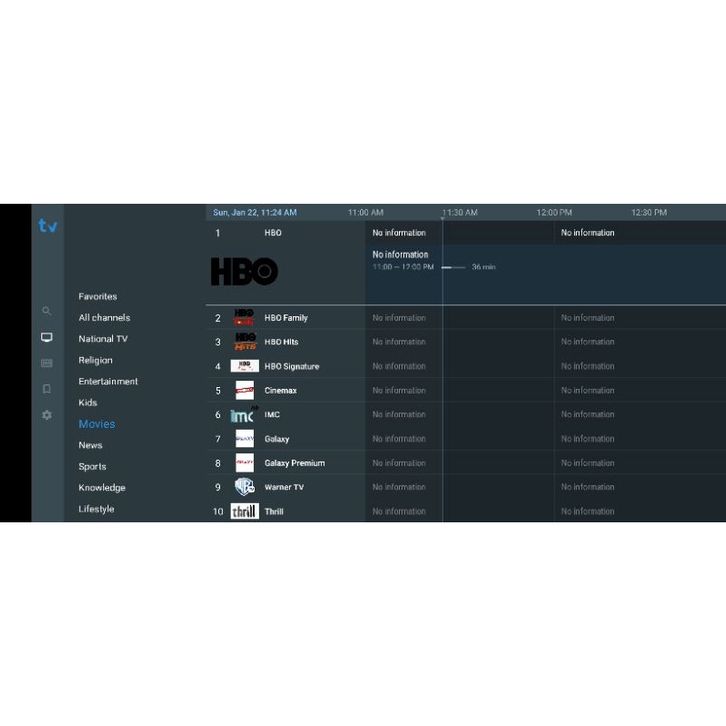This screenshot has height=726, width=726.
Task: Open HBO Family 11:00 program cell
Action: pyautogui.click(x=459, y=318)
